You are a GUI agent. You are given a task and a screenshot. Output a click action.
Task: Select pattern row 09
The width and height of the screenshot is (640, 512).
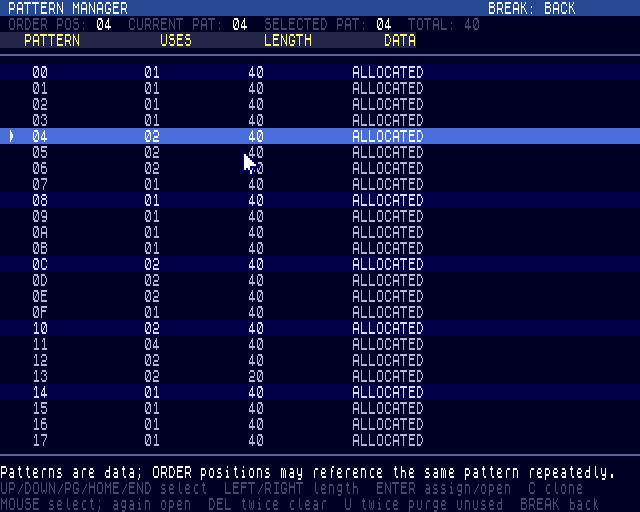pyautogui.click(x=320, y=216)
